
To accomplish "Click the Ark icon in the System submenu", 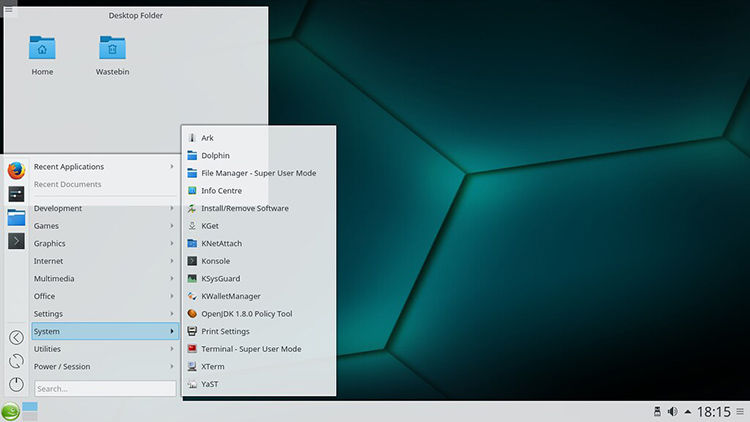I will (192, 138).
